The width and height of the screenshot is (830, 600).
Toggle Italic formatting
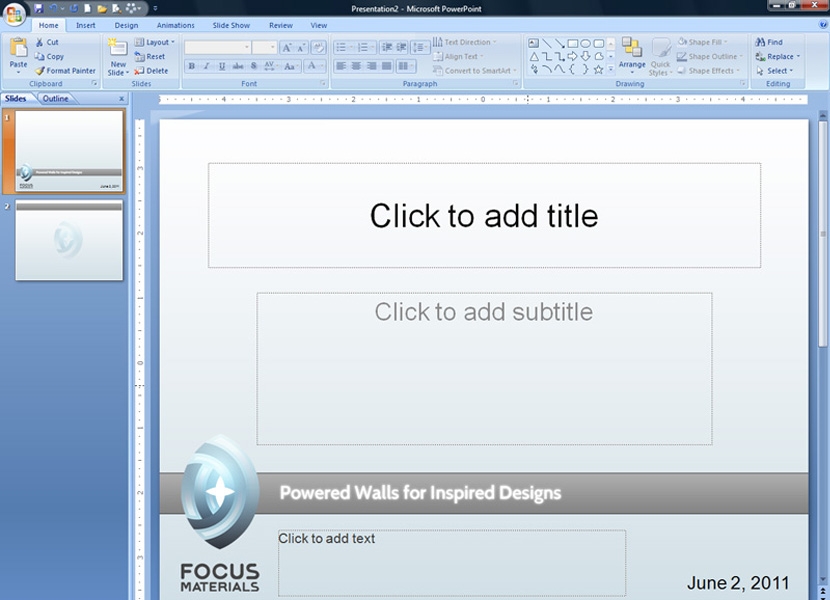point(206,66)
